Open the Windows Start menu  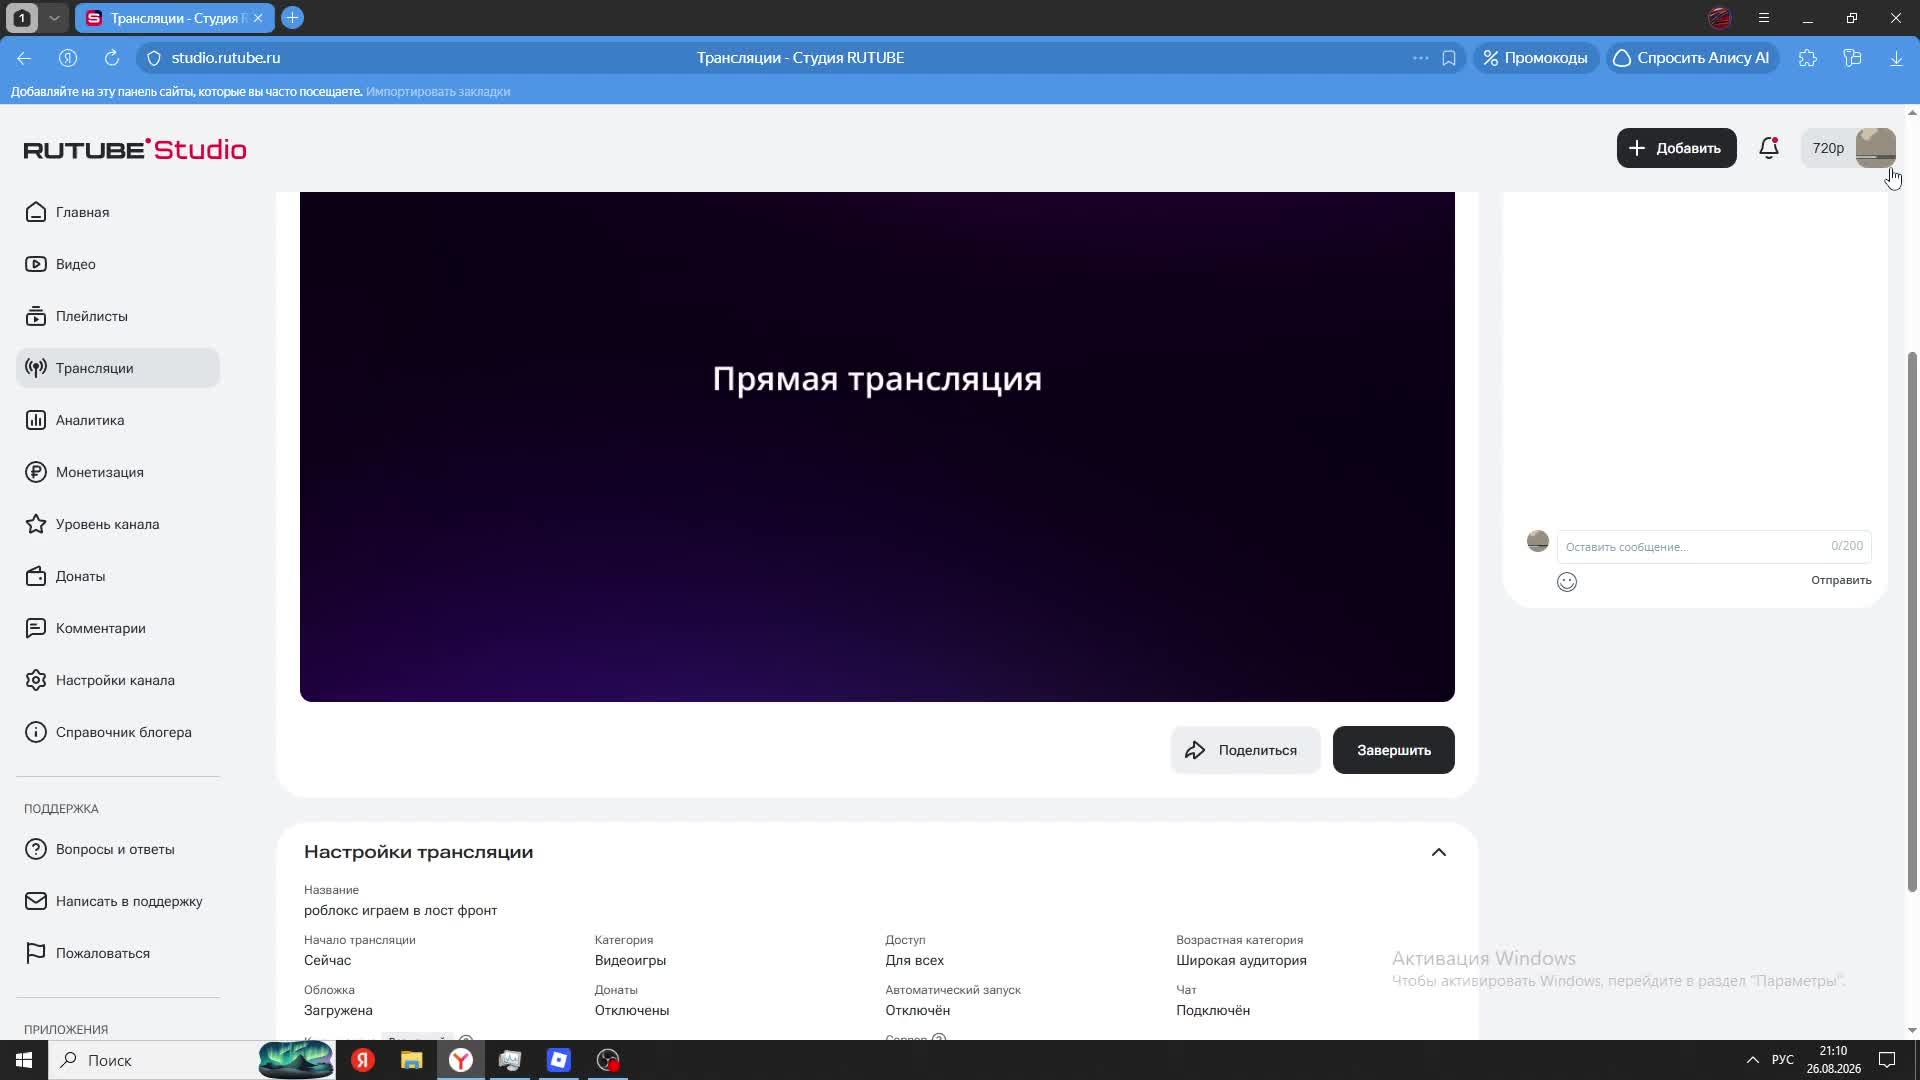tap(24, 1060)
